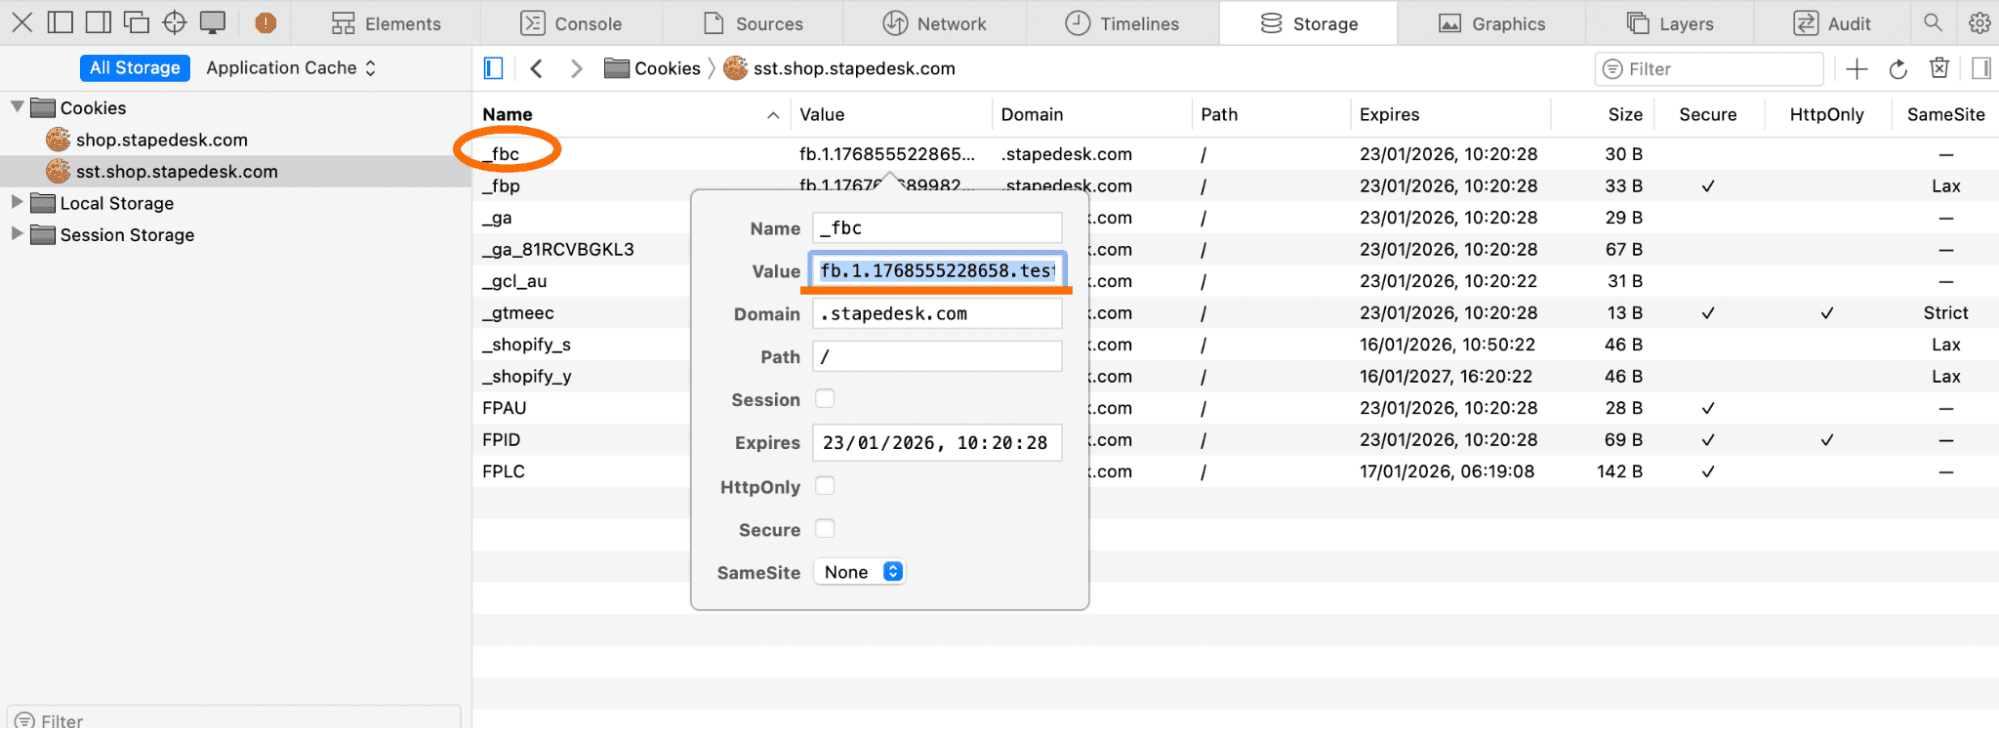
Task: Enable the HttpOnly checkbox in popover
Action: click(825, 486)
